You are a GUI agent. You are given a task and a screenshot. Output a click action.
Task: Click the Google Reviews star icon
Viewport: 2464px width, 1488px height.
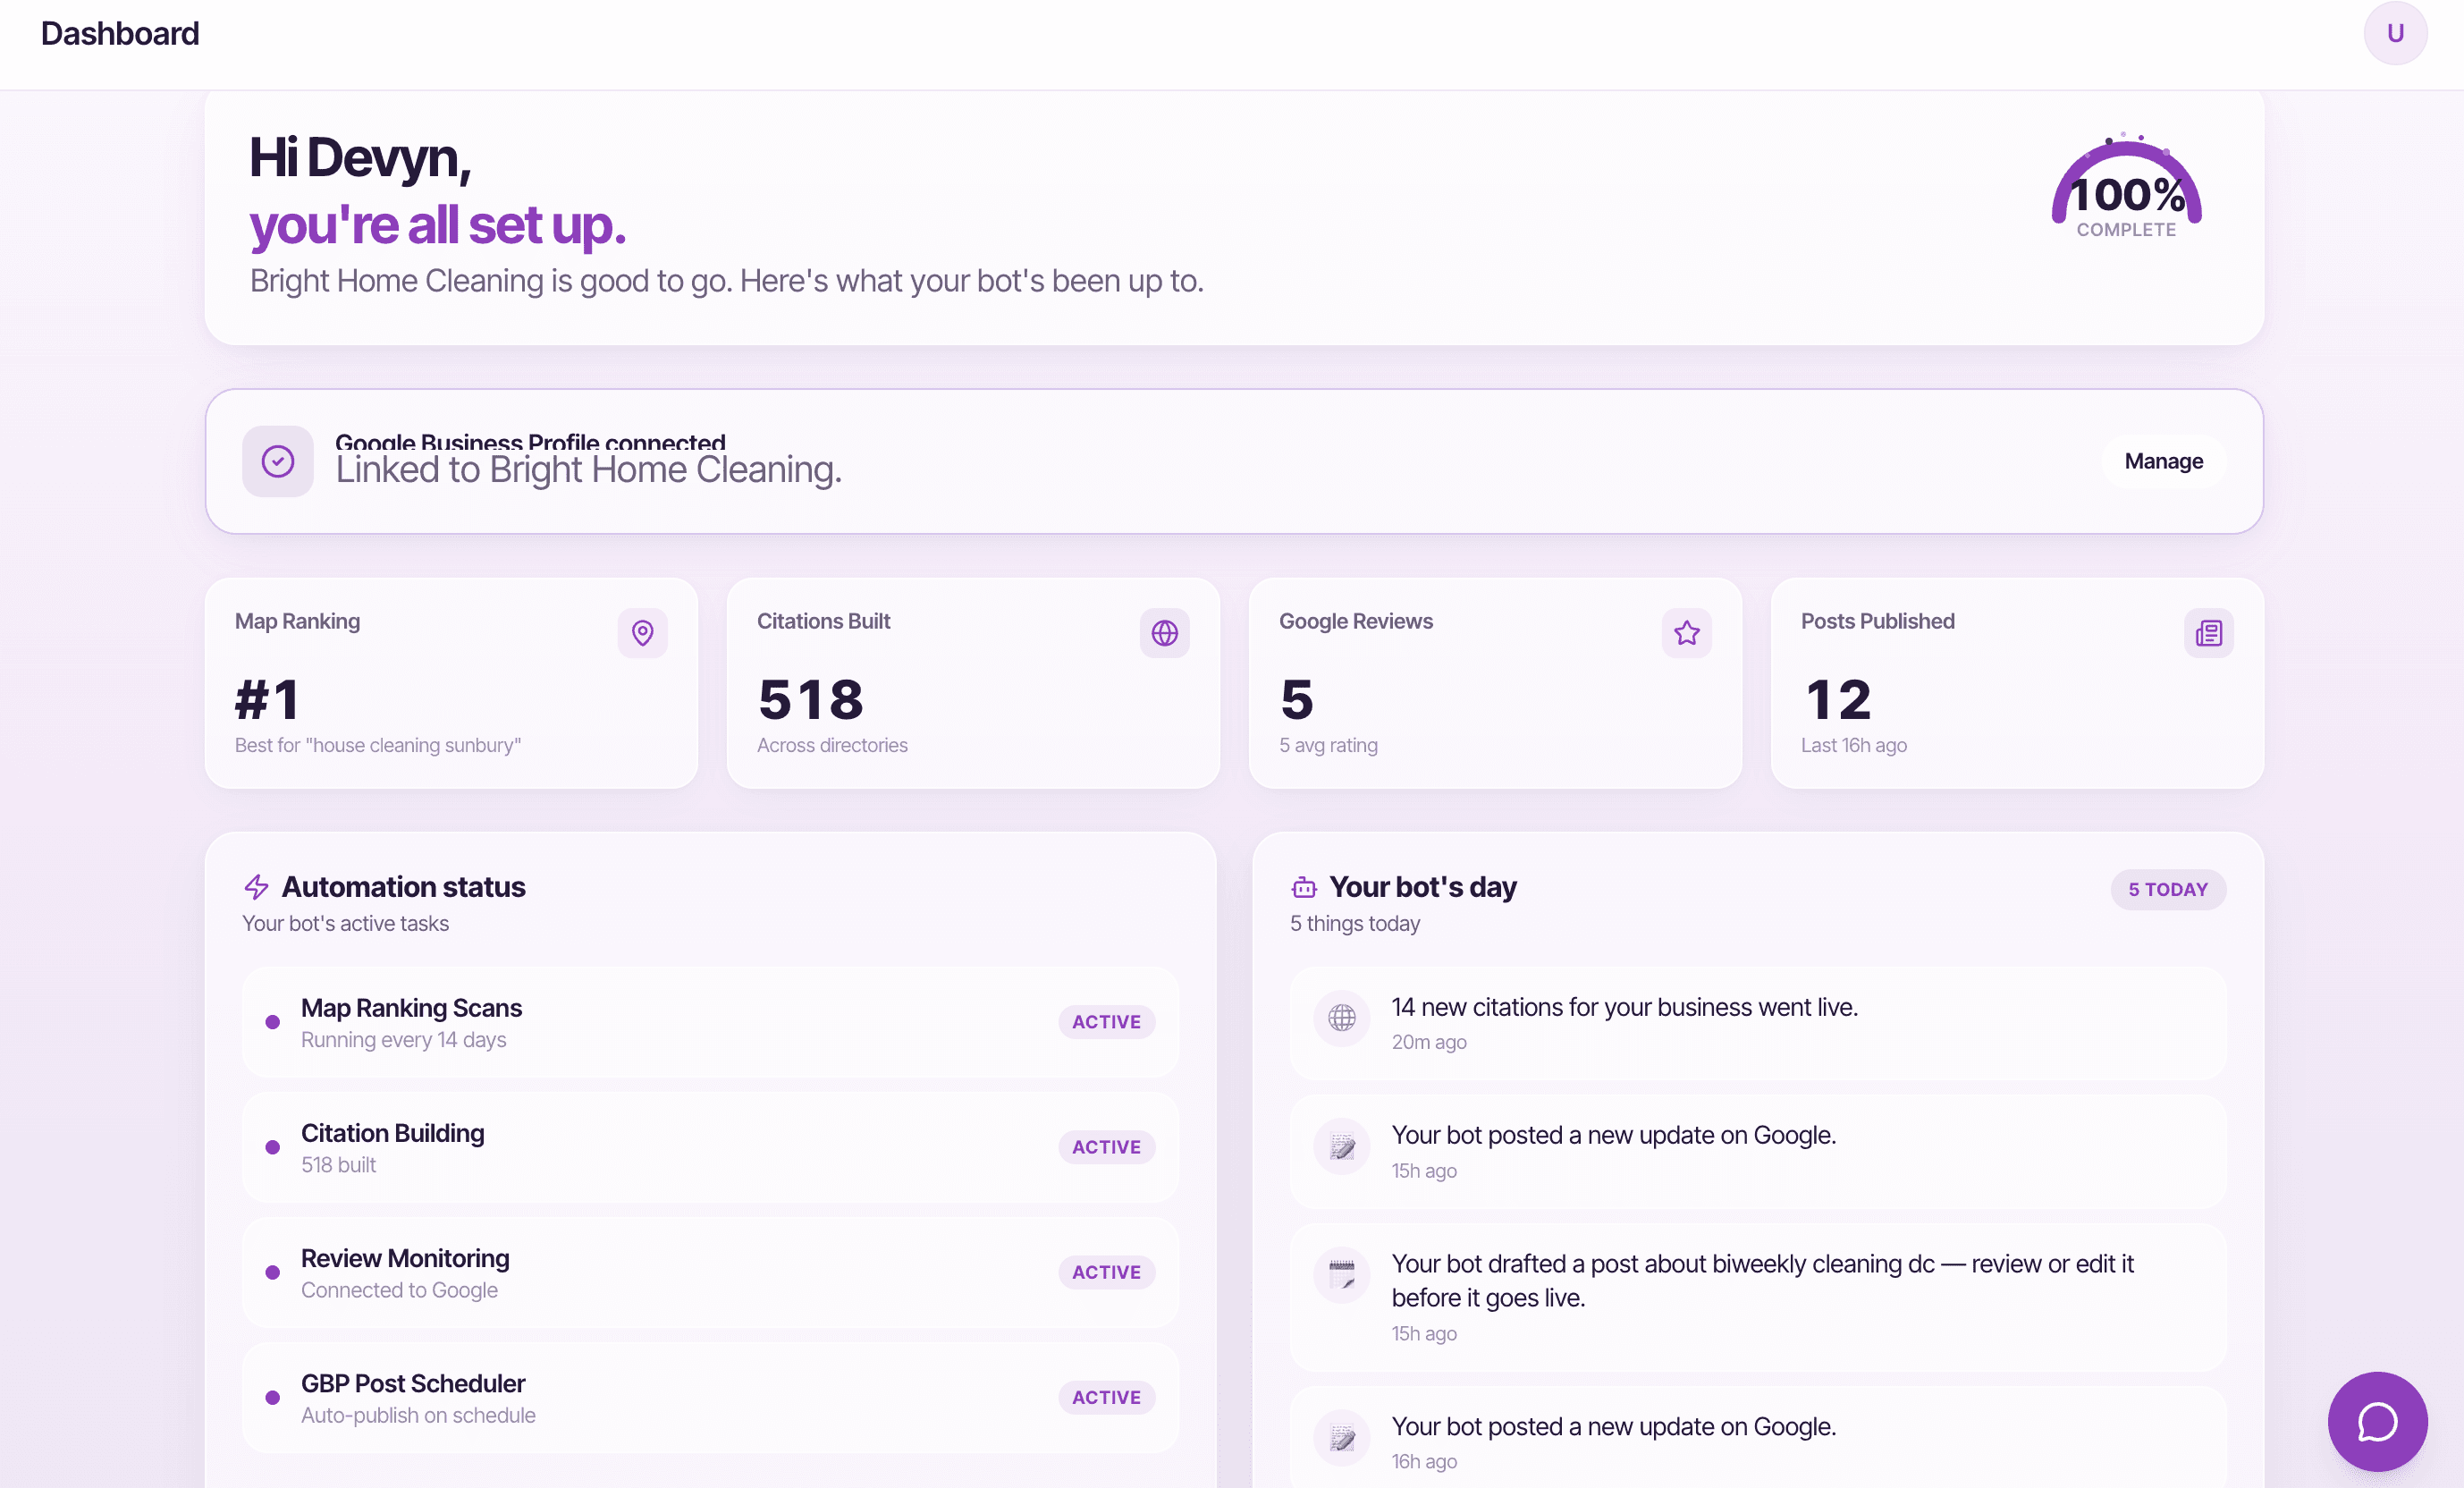pos(1686,633)
